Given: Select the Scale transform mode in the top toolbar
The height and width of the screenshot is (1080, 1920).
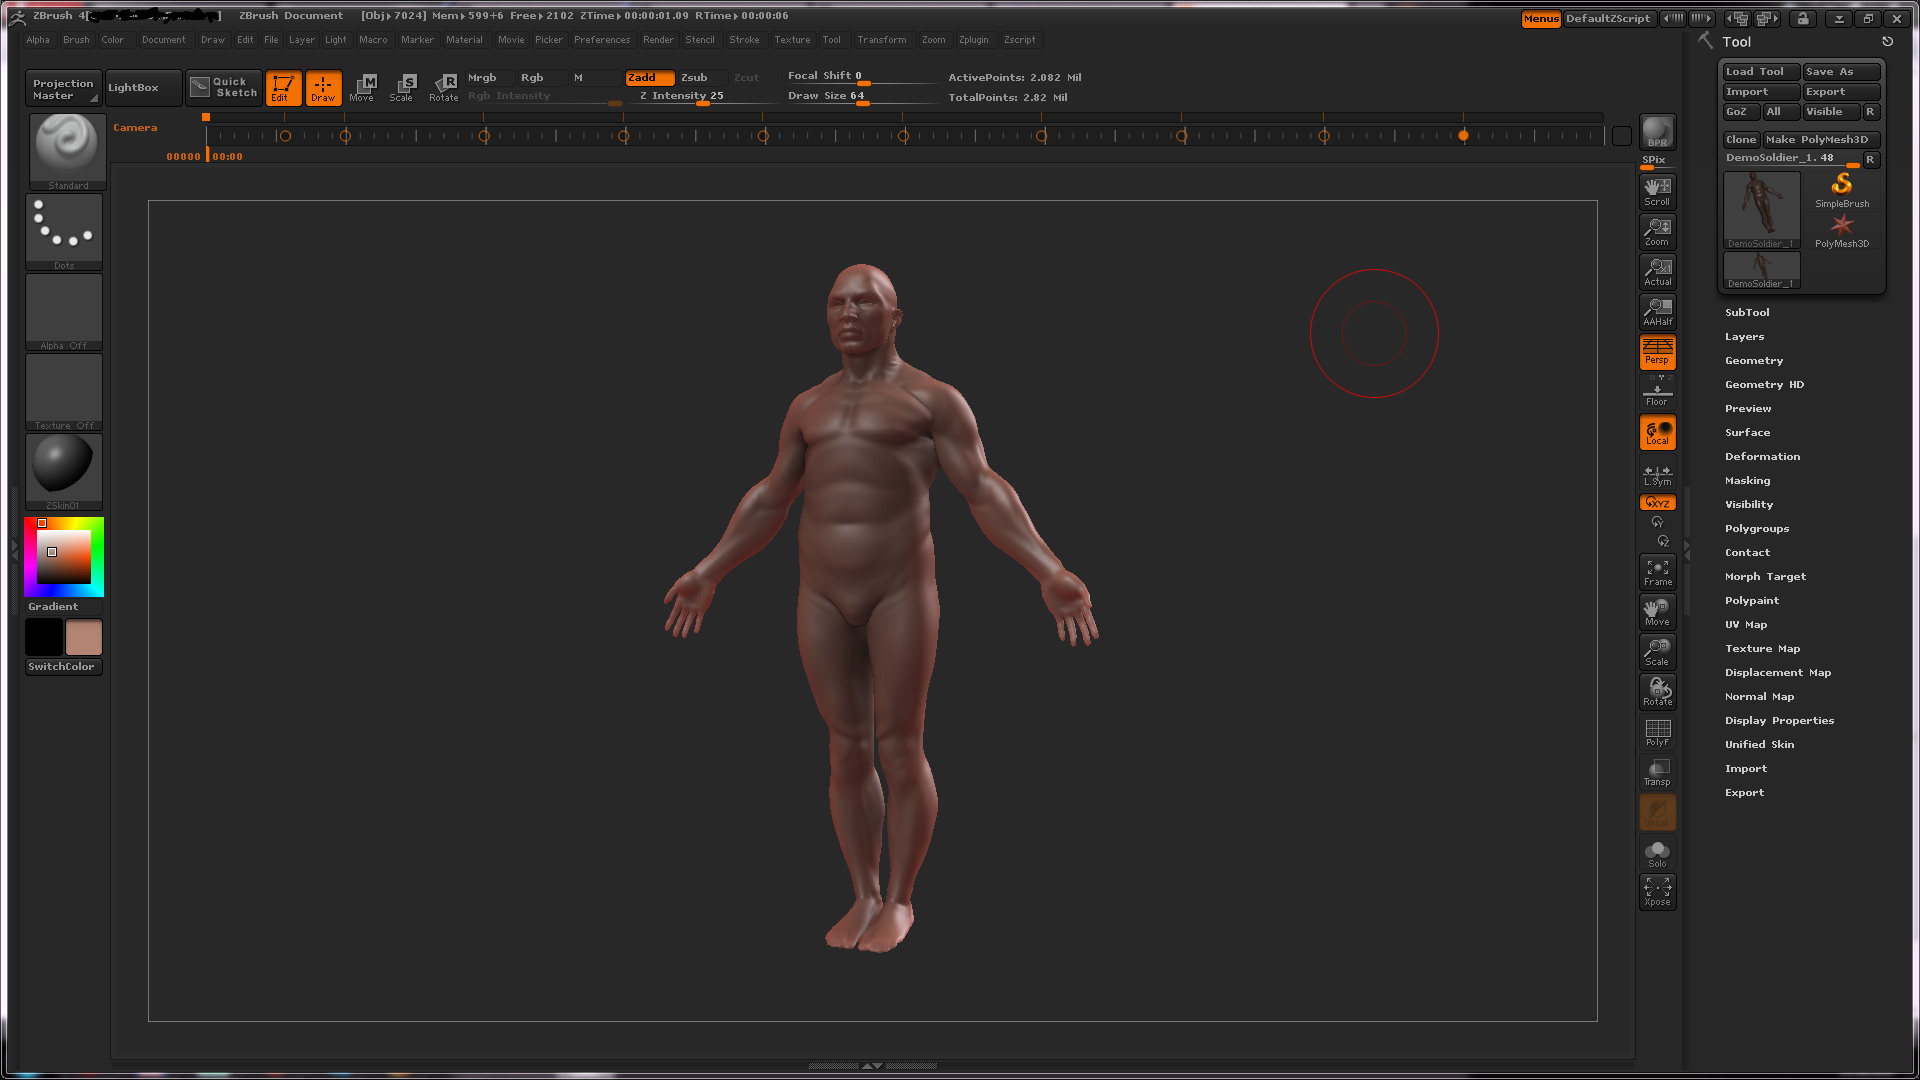Looking at the screenshot, I should coord(402,87).
